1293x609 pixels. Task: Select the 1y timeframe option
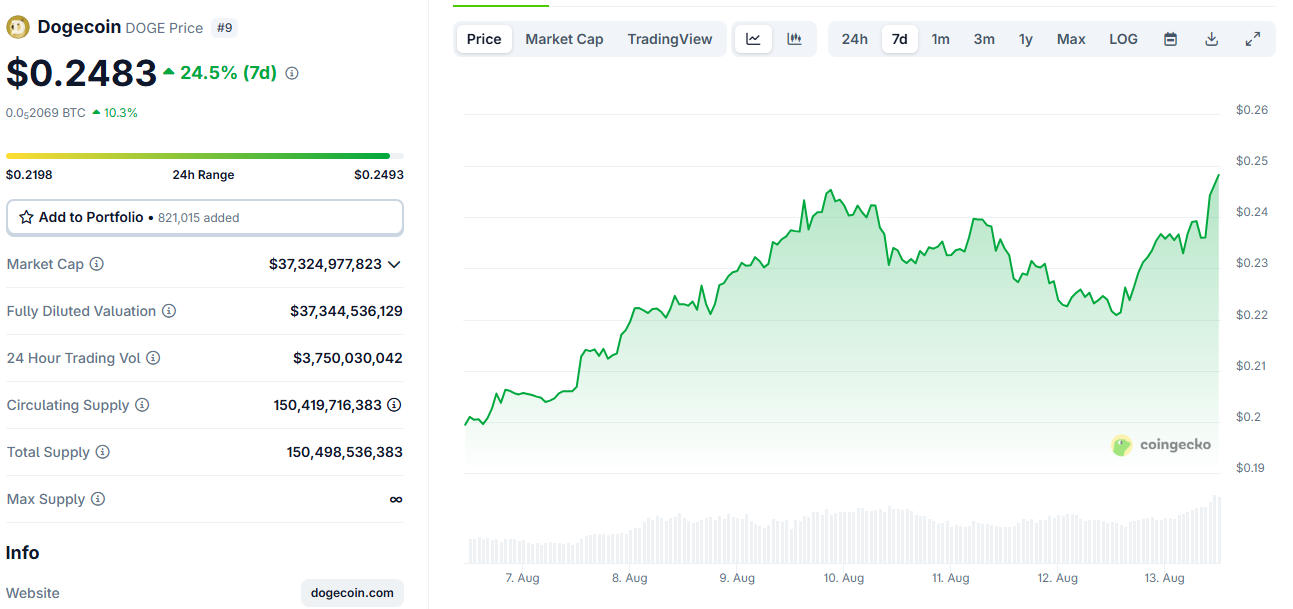(1025, 38)
